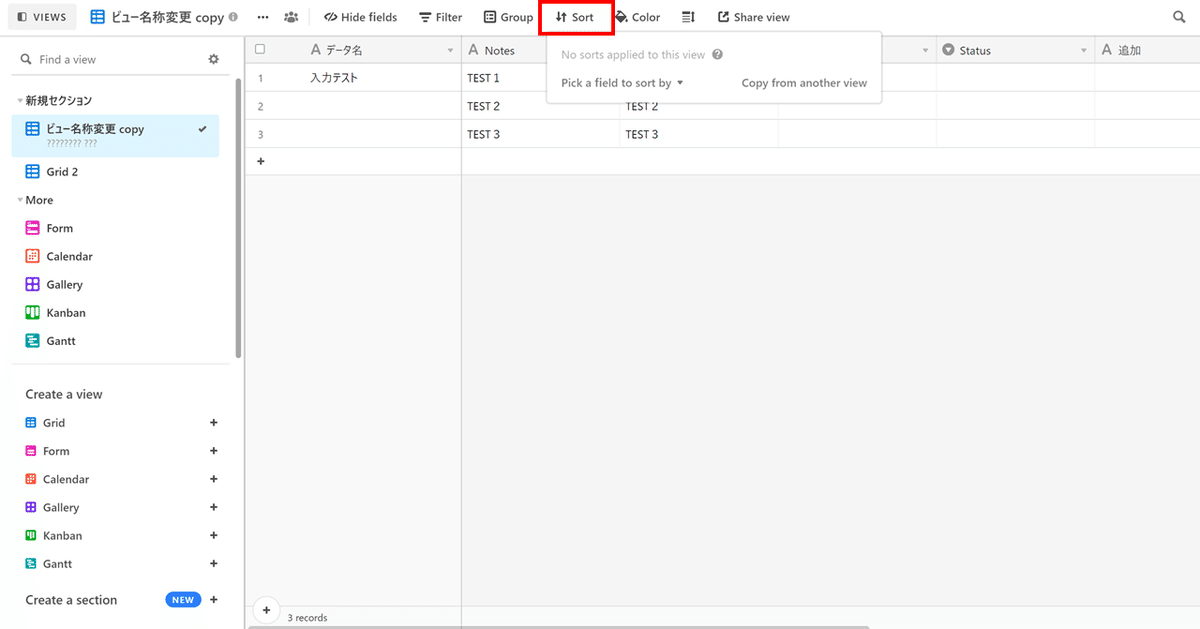This screenshot has height=629, width=1200.
Task: Click Create a section label
Action: click(x=71, y=600)
